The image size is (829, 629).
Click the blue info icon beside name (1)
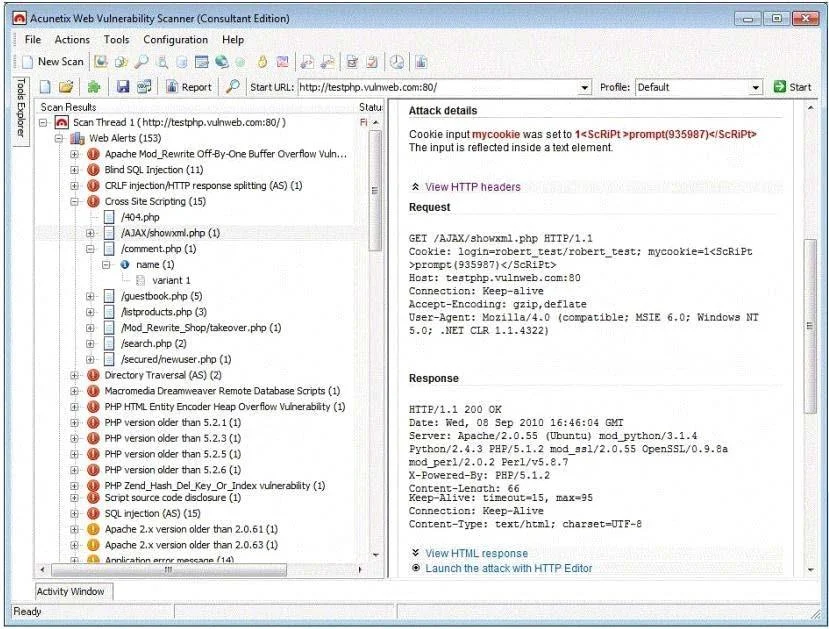coord(125,264)
